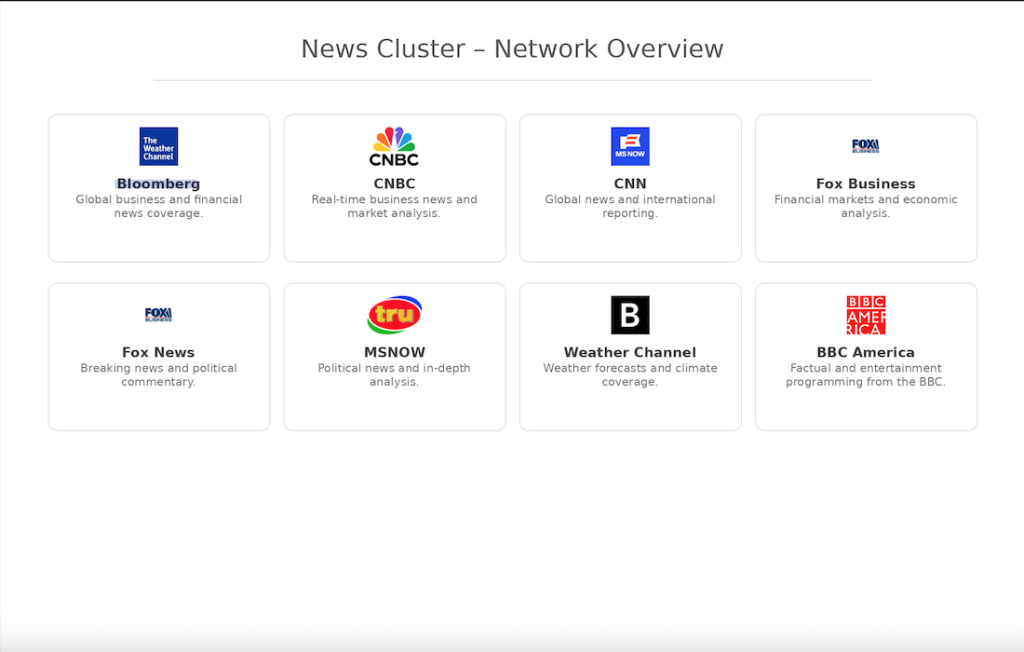This screenshot has height=652, width=1024.
Task: Select the Fox News card title
Action: tap(158, 353)
